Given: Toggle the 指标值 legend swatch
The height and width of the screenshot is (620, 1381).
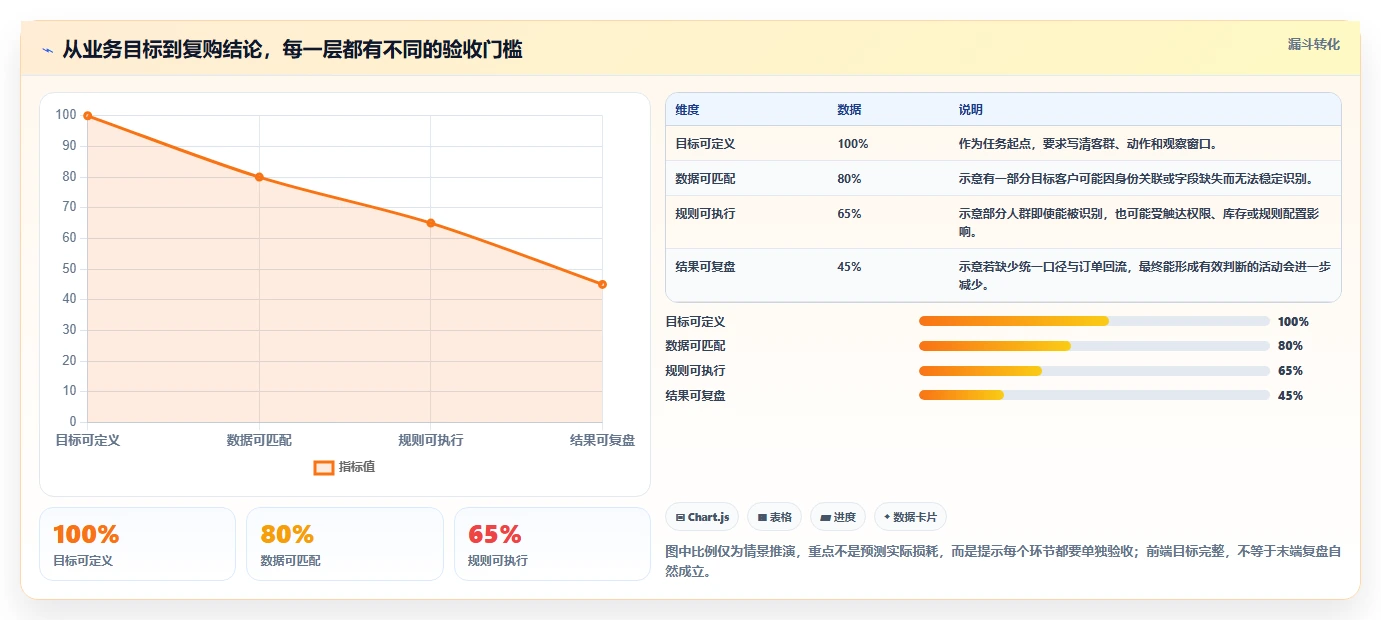Looking at the screenshot, I should pos(323,467).
